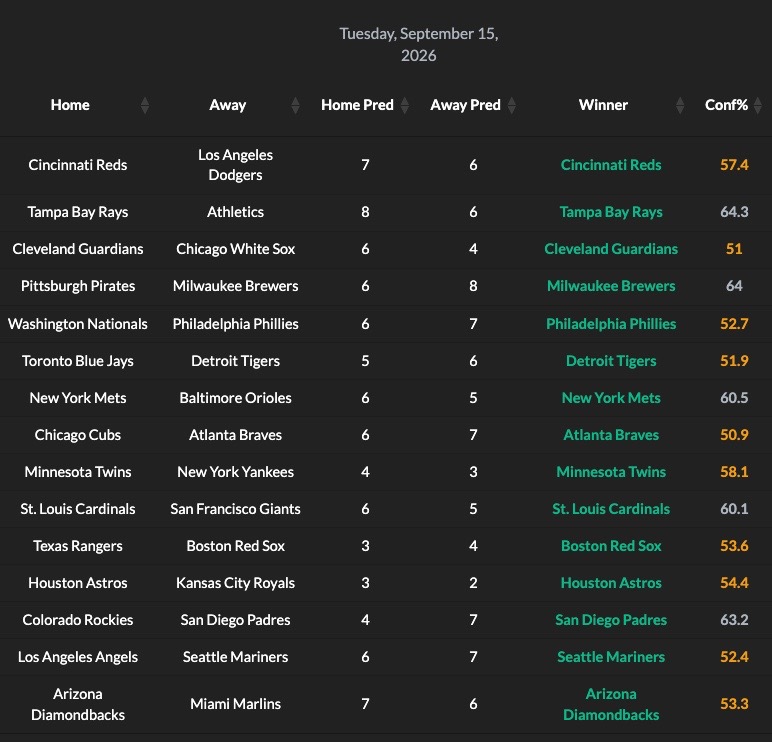The height and width of the screenshot is (742, 772).
Task: Click Philadelphia Phillies winner cell
Action: (x=611, y=324)
